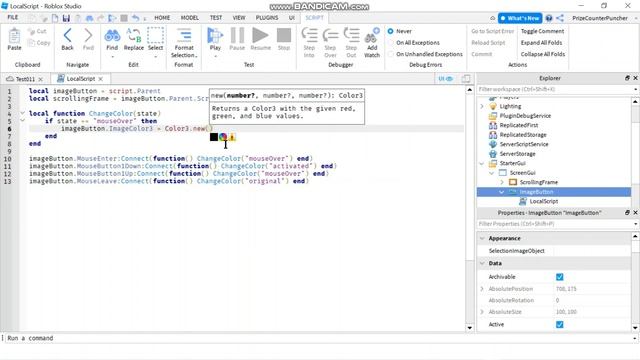Viewport: 640px width, 360px height.
Task: Switch to the MODEL ribbon tab
Action: pos(190,18)
